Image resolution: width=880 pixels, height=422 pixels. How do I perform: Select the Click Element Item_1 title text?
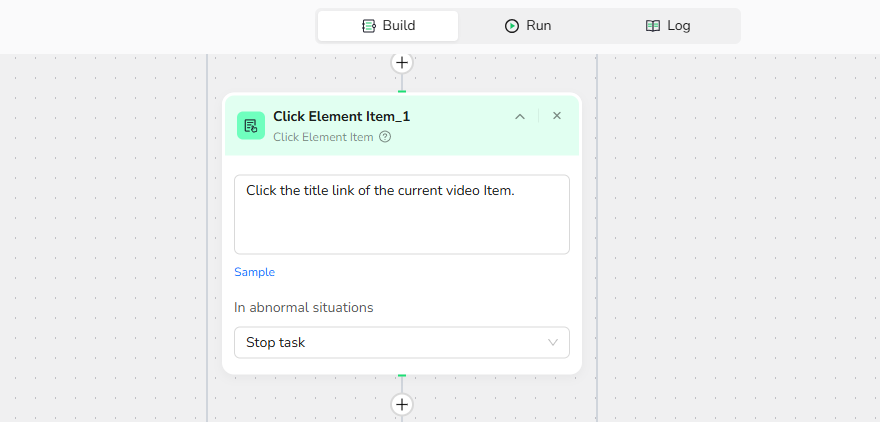click(341, 116)
